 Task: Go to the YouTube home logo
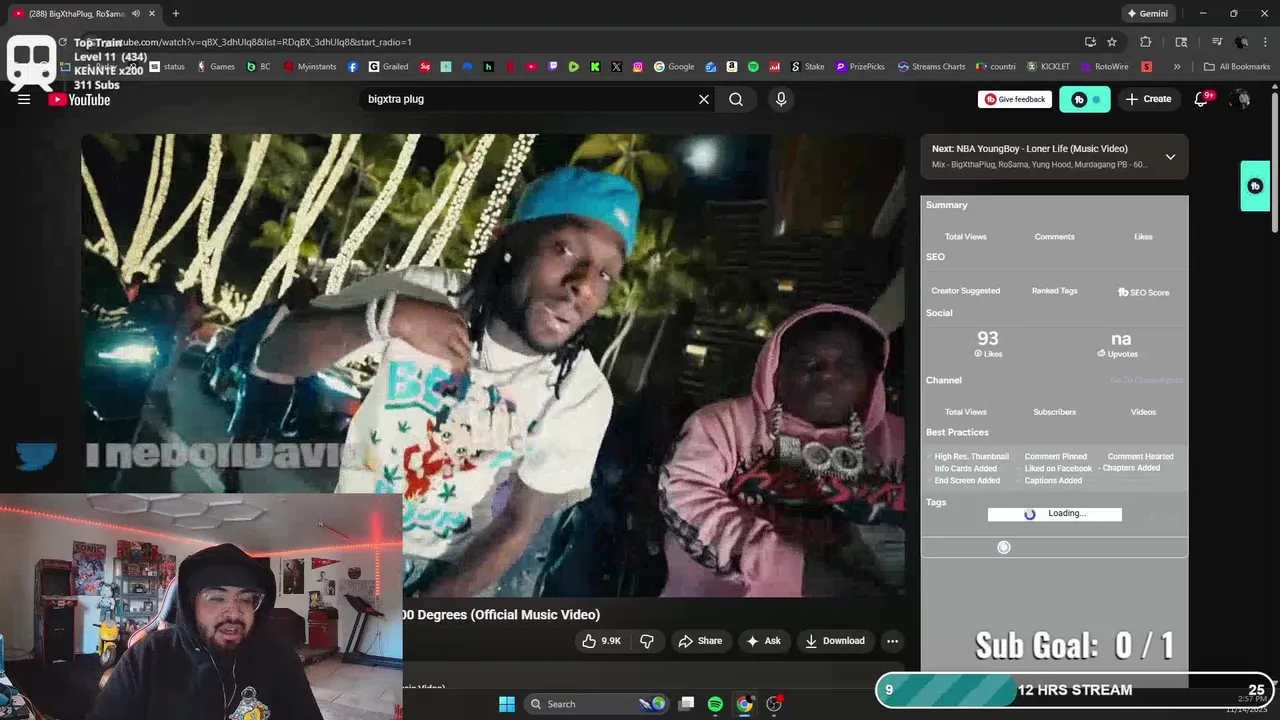click(79, 100)
